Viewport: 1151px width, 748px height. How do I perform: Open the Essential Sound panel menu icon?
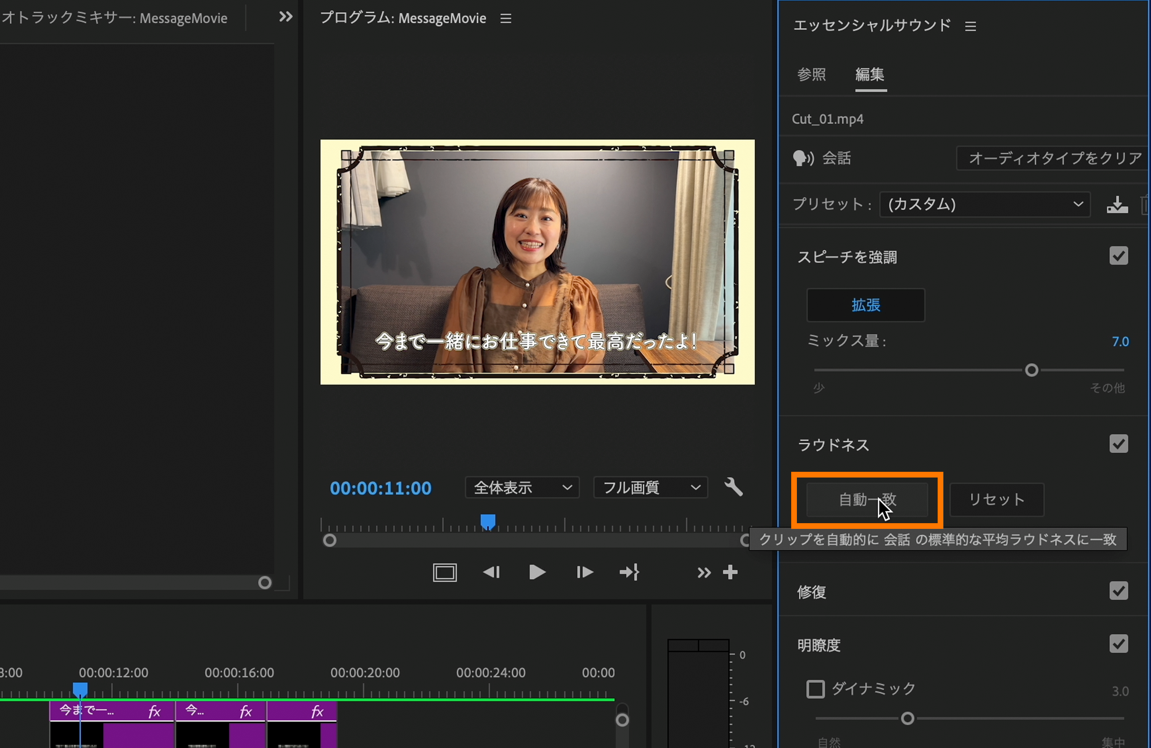(970, 26)
